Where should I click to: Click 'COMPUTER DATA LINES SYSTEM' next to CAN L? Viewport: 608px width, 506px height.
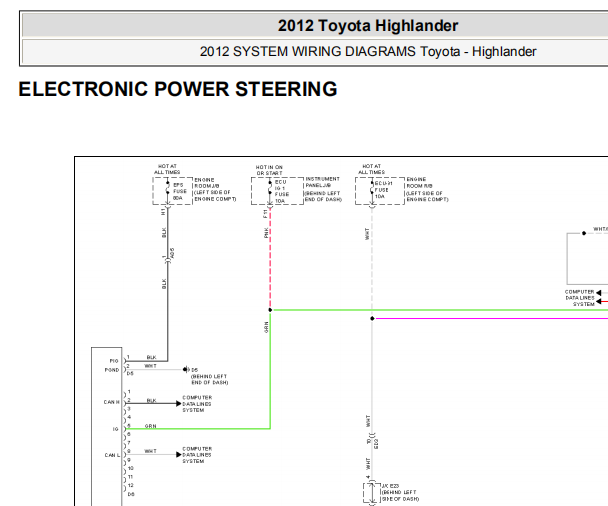coord(197,455)
